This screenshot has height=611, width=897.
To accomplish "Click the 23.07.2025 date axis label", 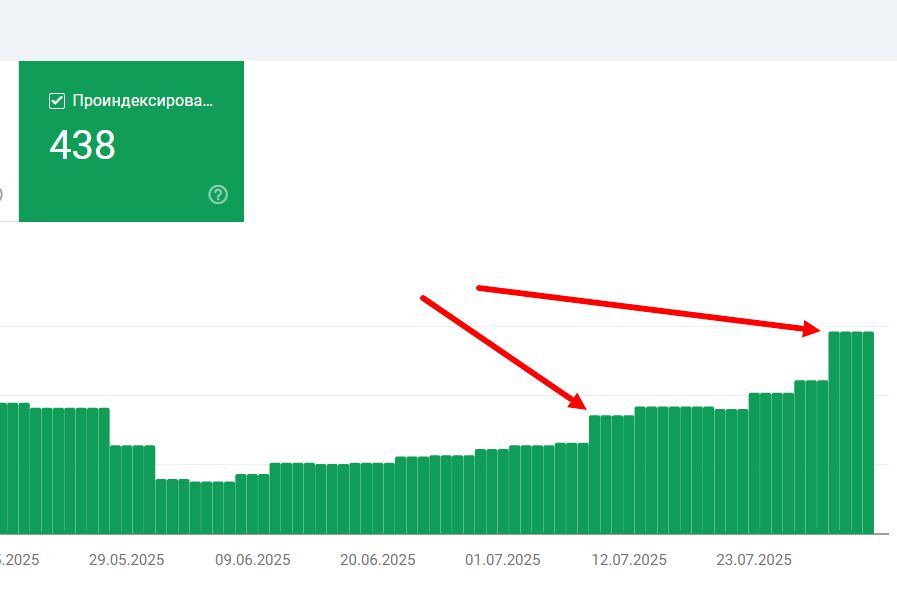I will [754, 560].
